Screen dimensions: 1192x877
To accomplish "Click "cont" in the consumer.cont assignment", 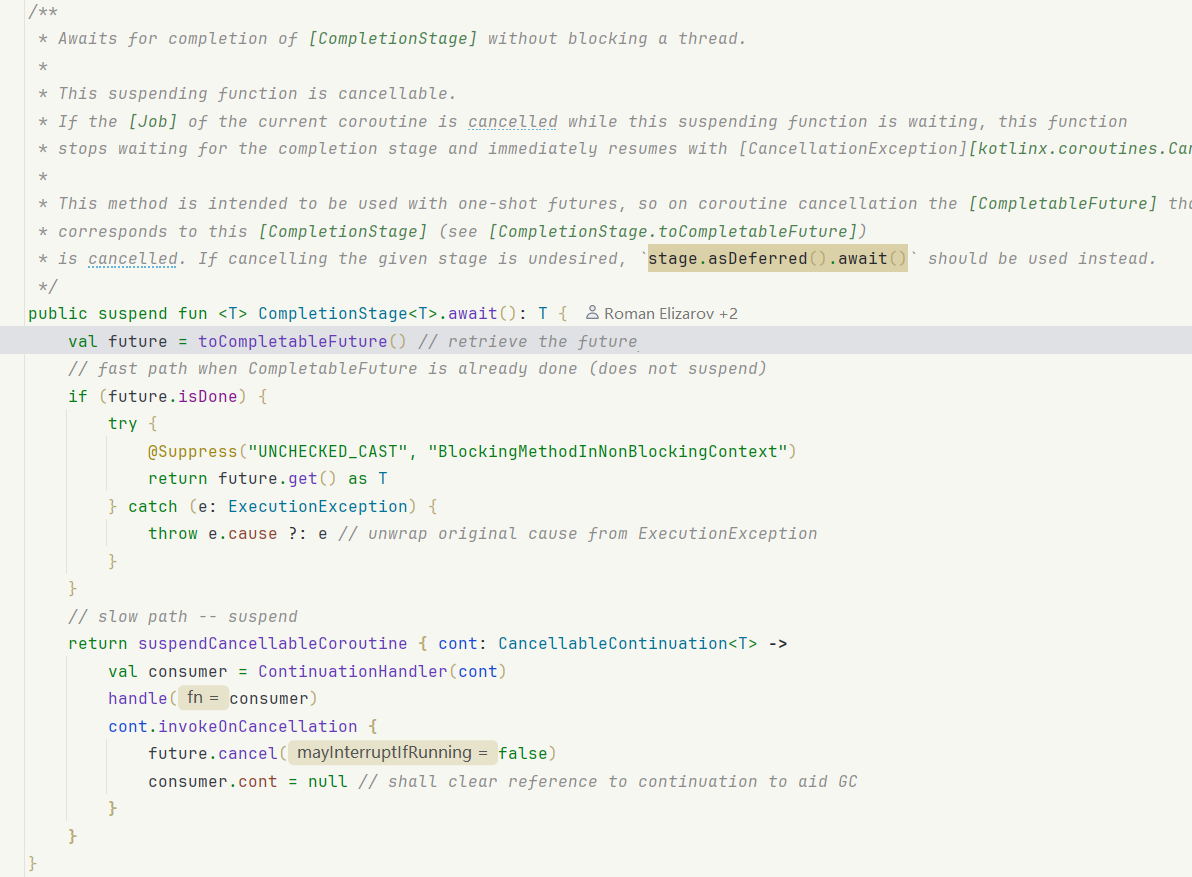I will click(258, 782).
